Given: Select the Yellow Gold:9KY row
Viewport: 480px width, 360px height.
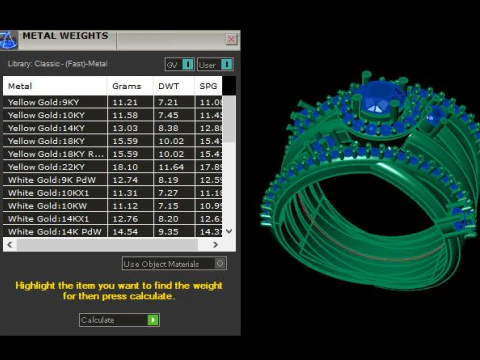Looking at the screenshot, I should 113,102.
